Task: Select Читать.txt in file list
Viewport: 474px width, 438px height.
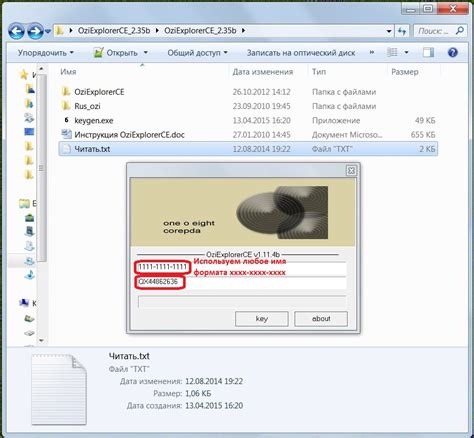Action: (248, 149)
